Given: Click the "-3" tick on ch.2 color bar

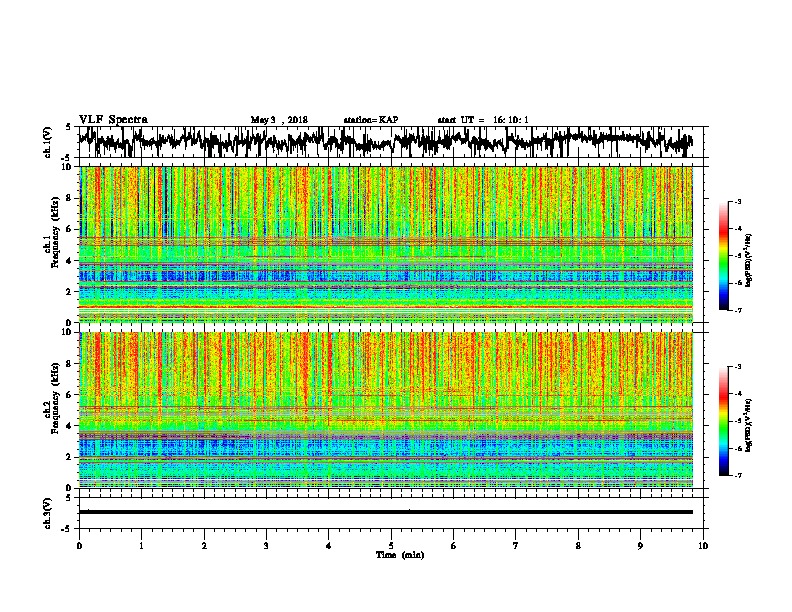Looking at the screenshot, I should click(x=737, y=367).
